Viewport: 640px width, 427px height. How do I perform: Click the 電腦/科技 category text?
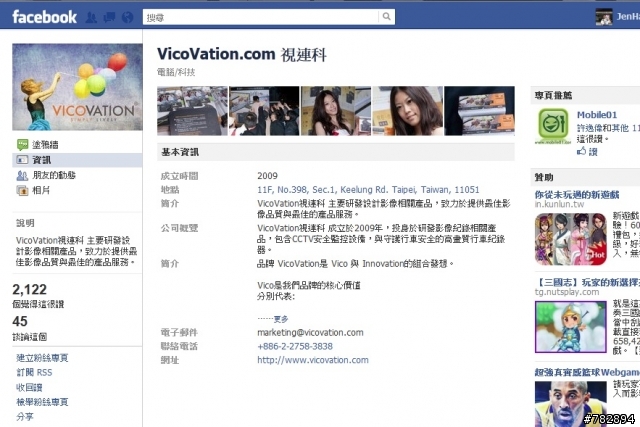(x=176, y=72)
